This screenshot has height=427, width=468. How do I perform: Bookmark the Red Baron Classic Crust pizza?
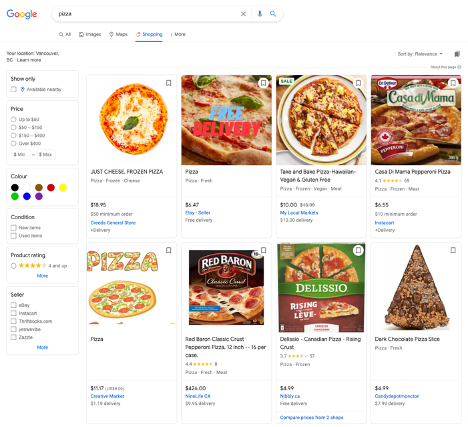pos(263,250)
